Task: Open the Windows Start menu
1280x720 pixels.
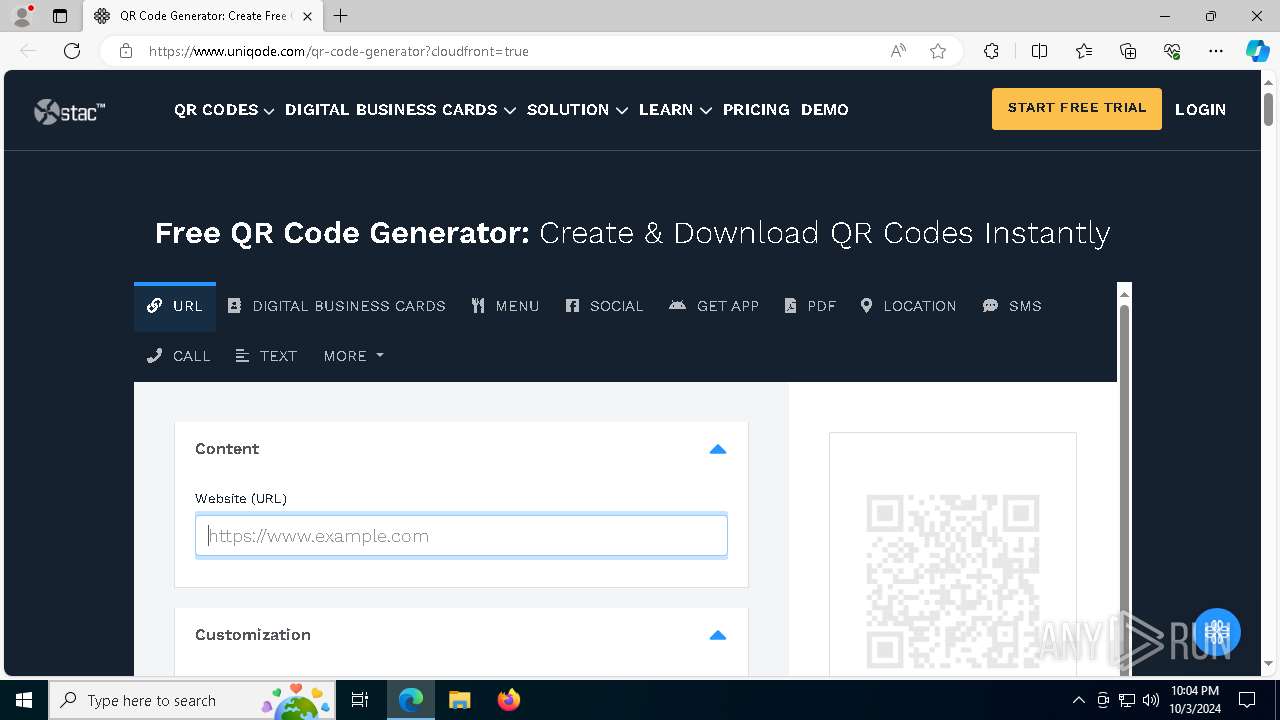Action: click(24, 700)
